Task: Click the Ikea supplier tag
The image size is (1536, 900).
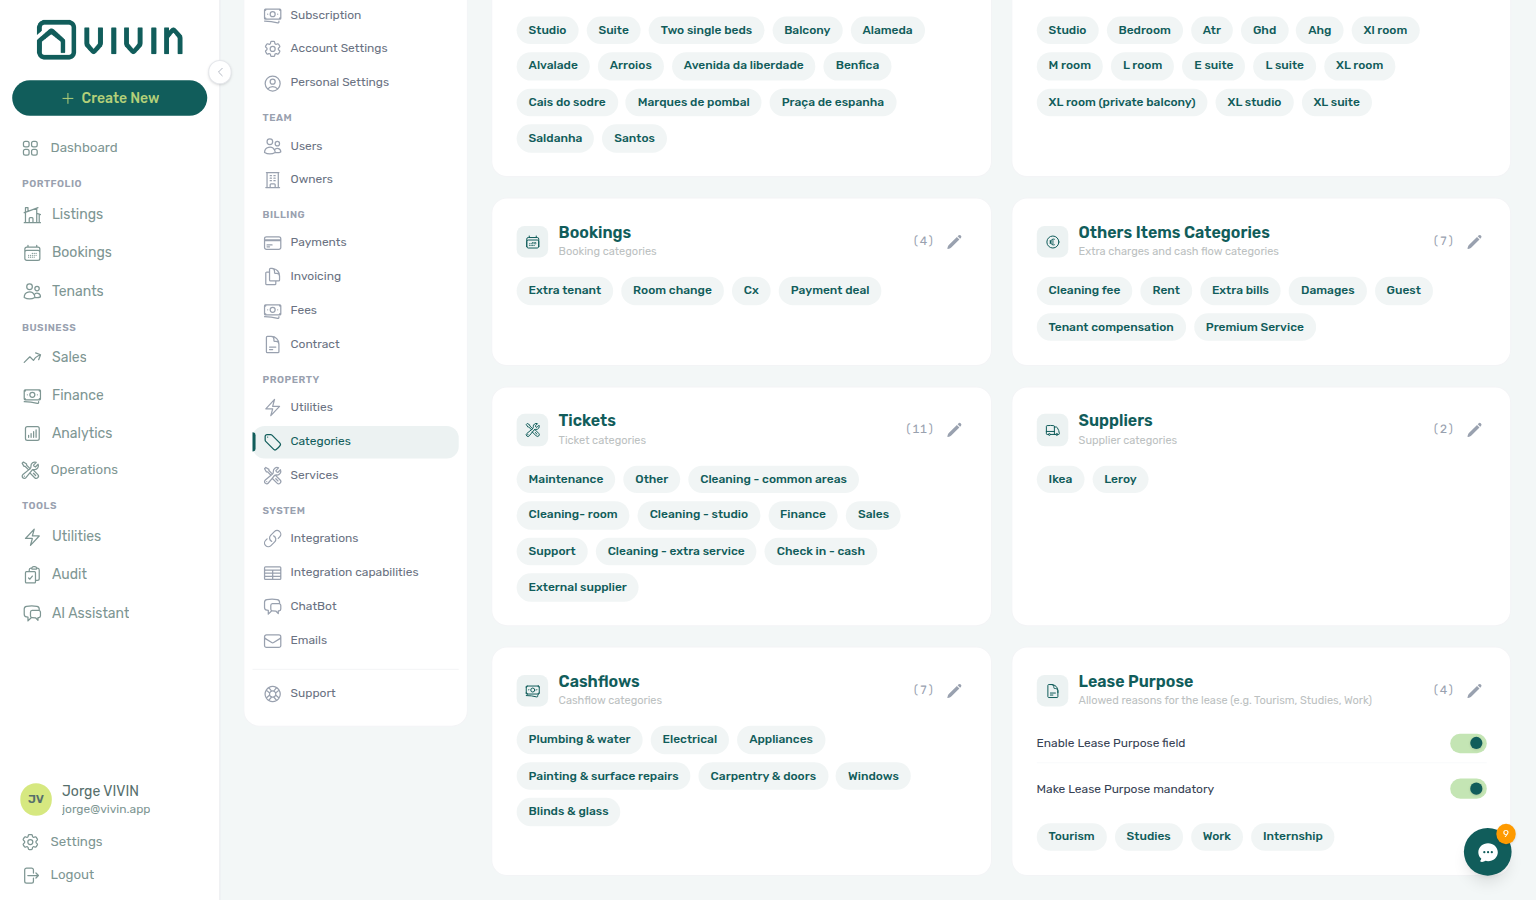Action: (x=1060, y=479)
